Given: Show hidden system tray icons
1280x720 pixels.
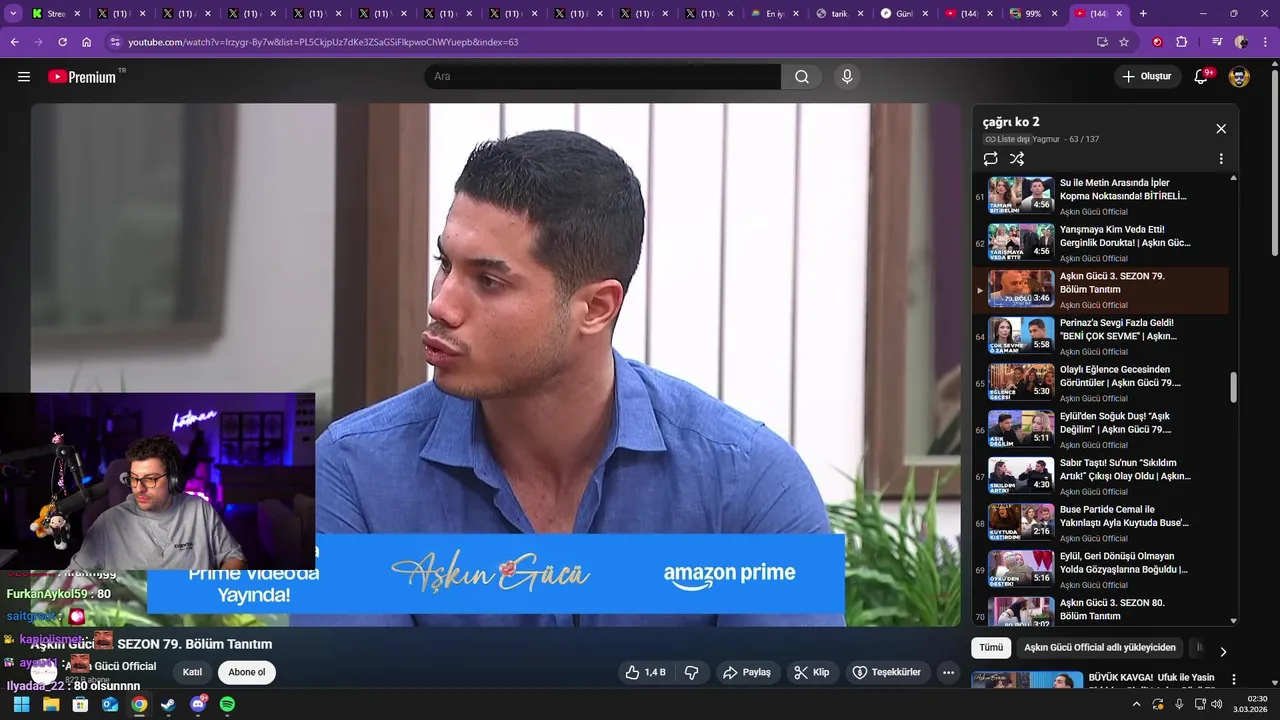Looking at the screenshot, I should click(x=1136, y=704).
